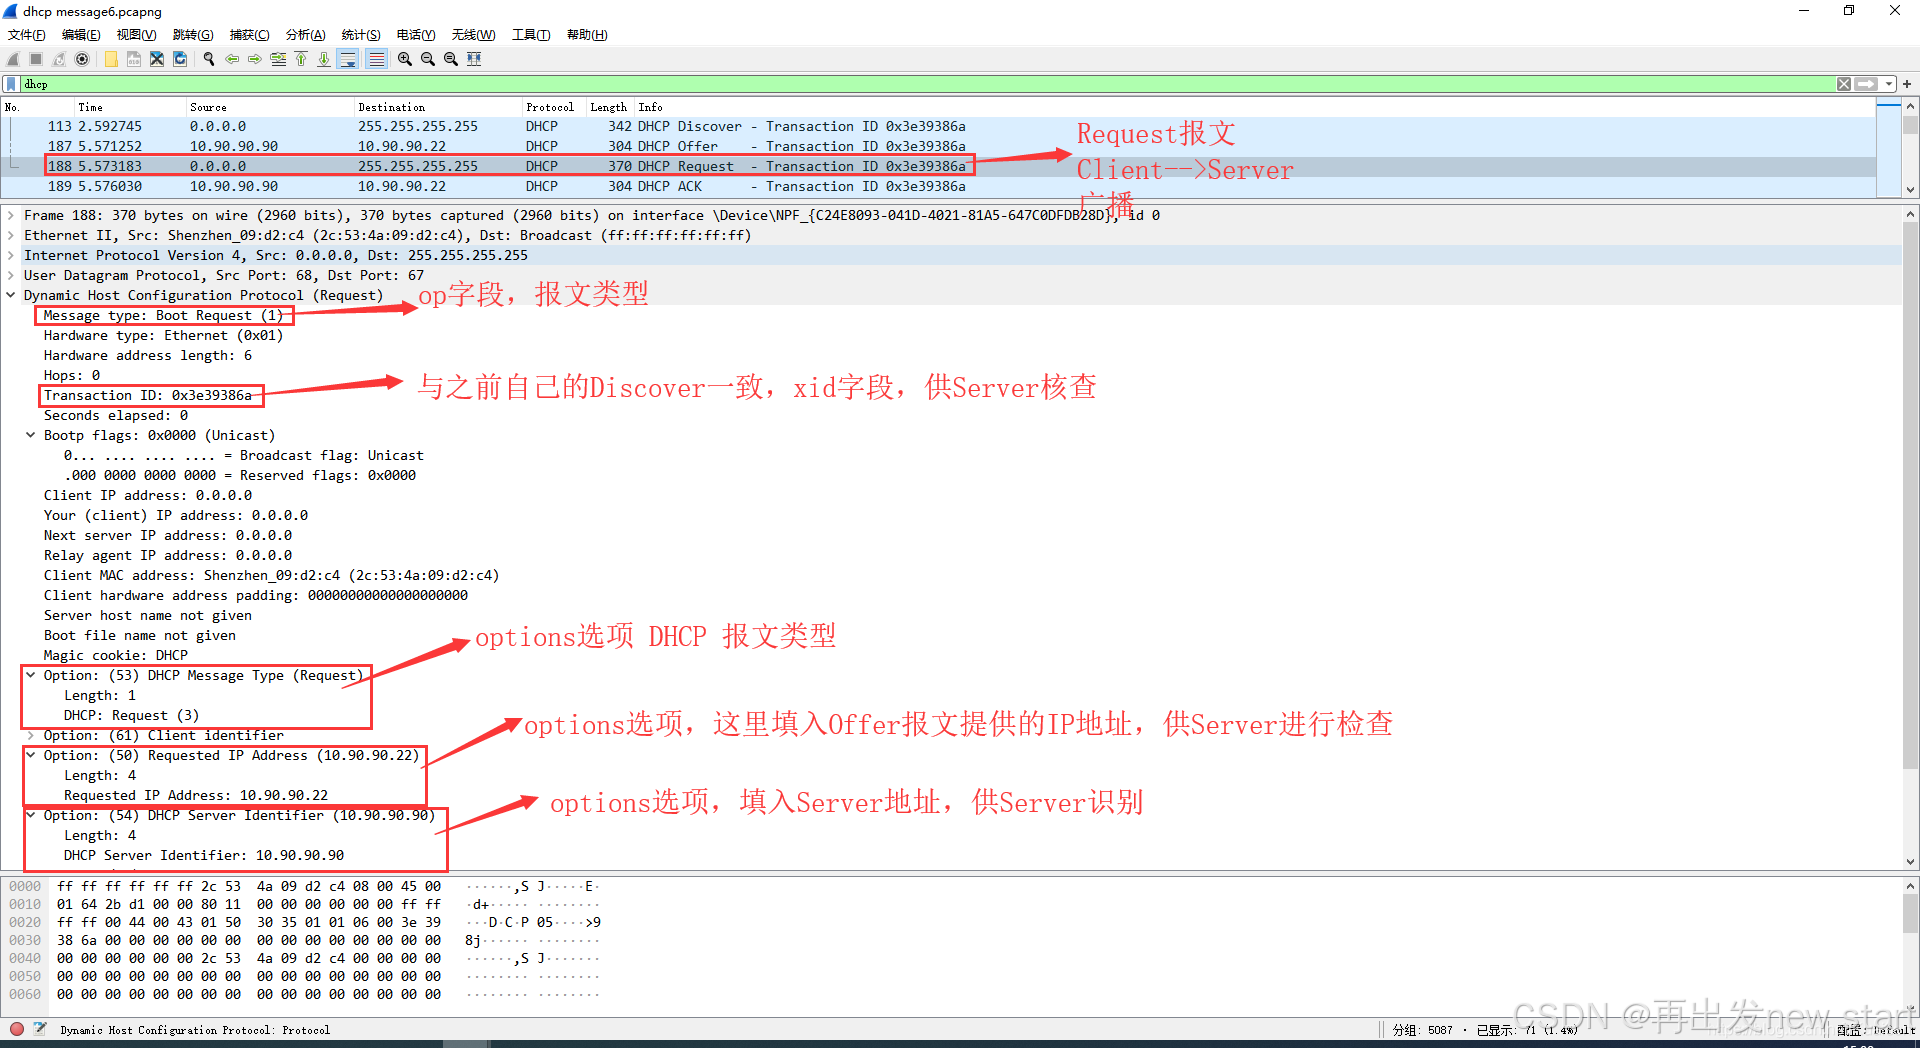
Task: Go back to previous packet arrow
Action: (x=232, y=59)
